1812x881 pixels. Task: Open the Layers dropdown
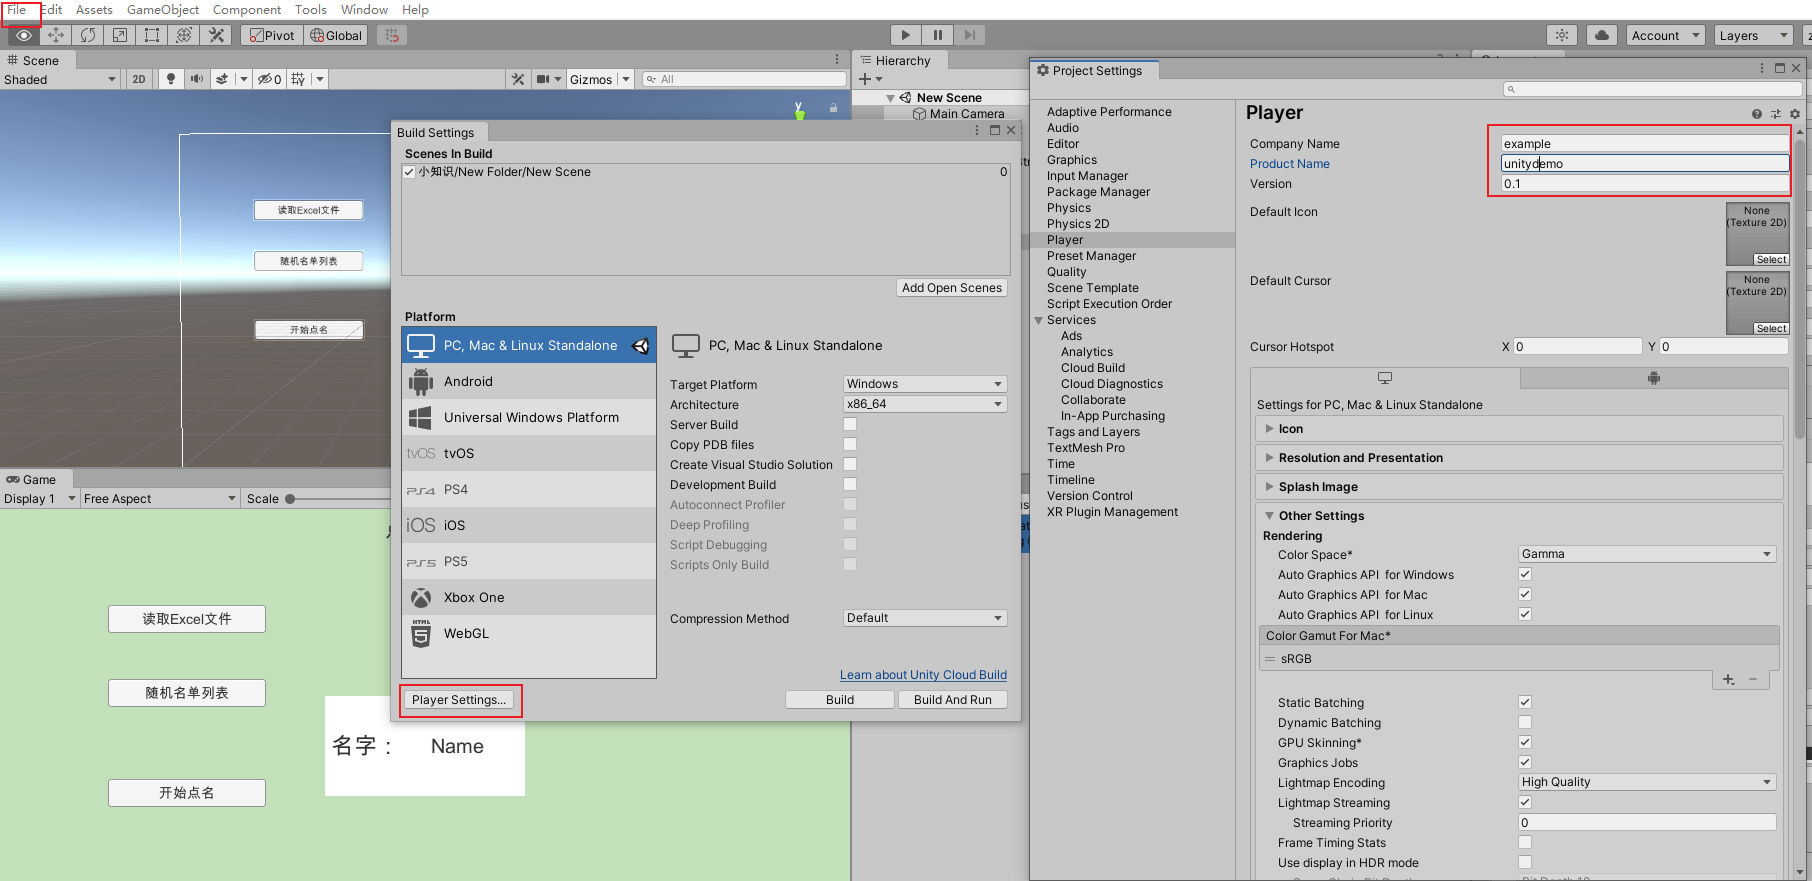(1753, 35)
